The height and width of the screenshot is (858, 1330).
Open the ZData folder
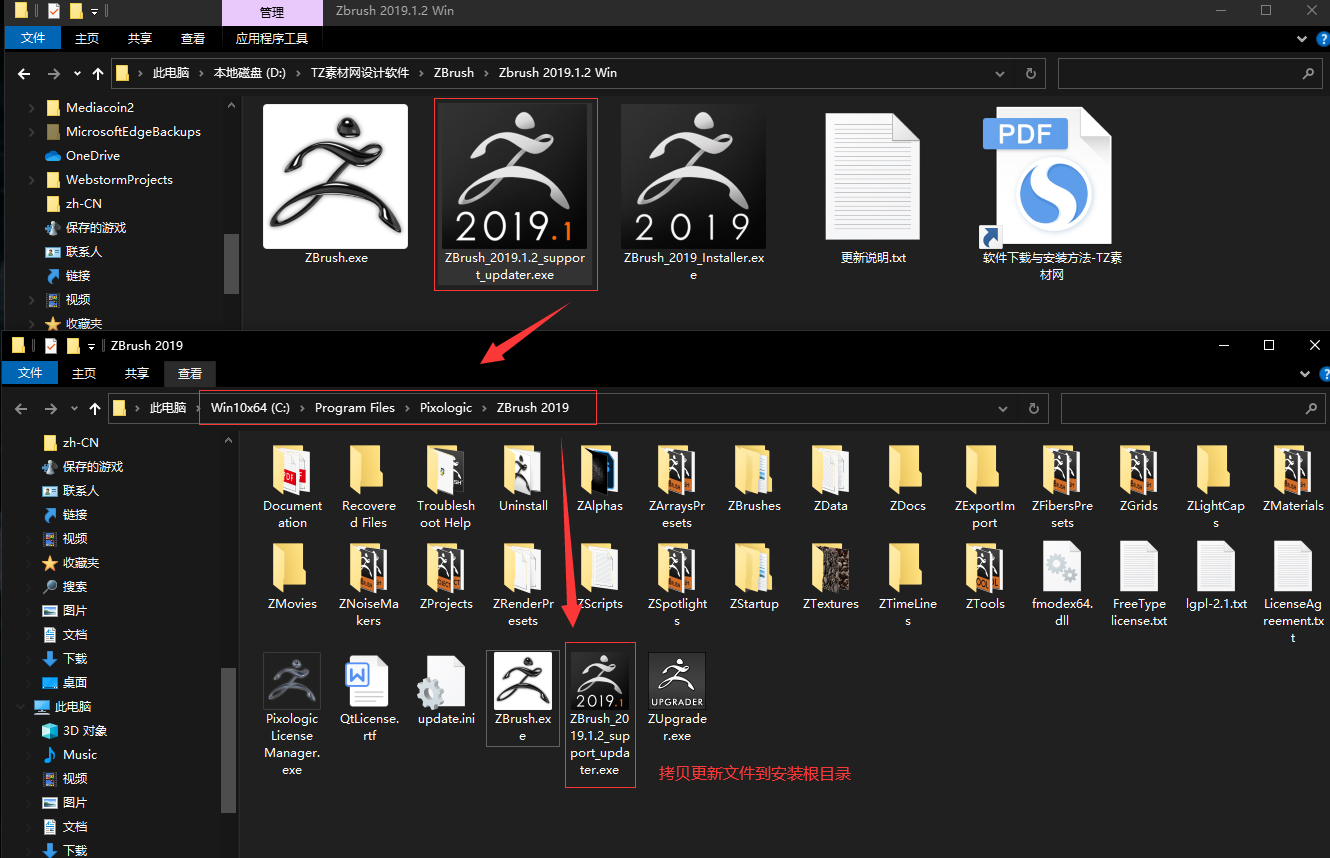click(x=830, y=479)
